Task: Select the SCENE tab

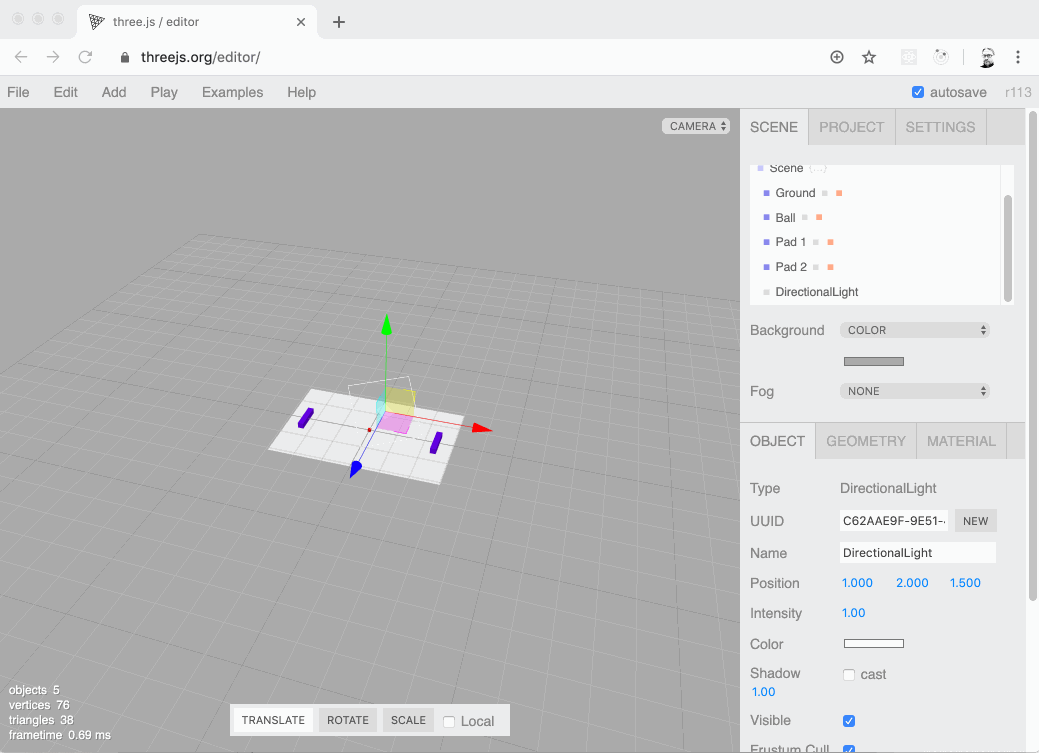Action: 774,127
